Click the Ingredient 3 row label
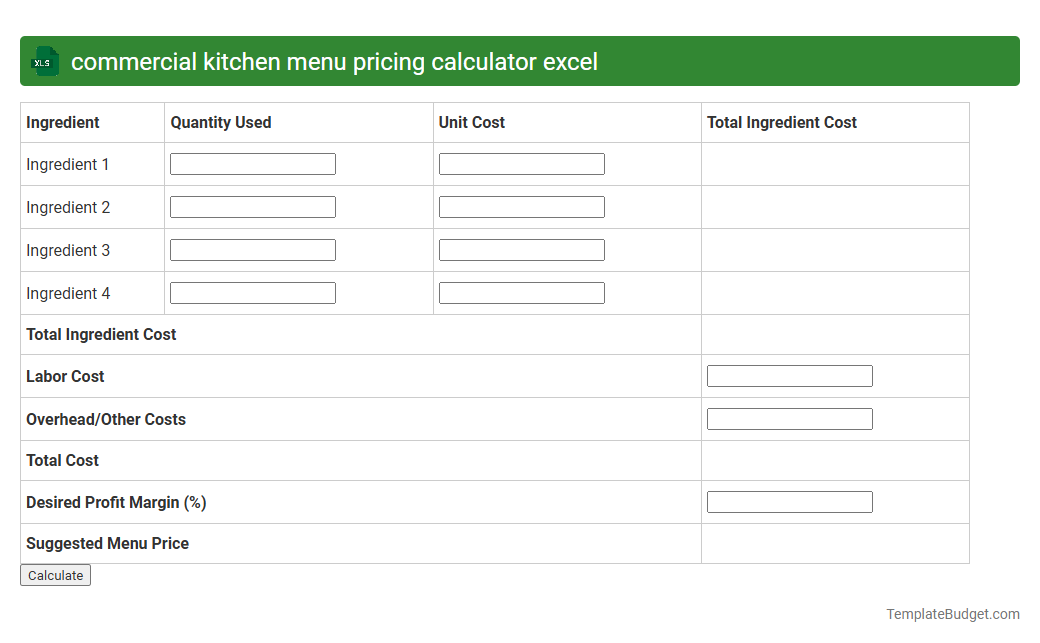The height and width of the screenshot is (643, 1040). [x=68, y=250]
